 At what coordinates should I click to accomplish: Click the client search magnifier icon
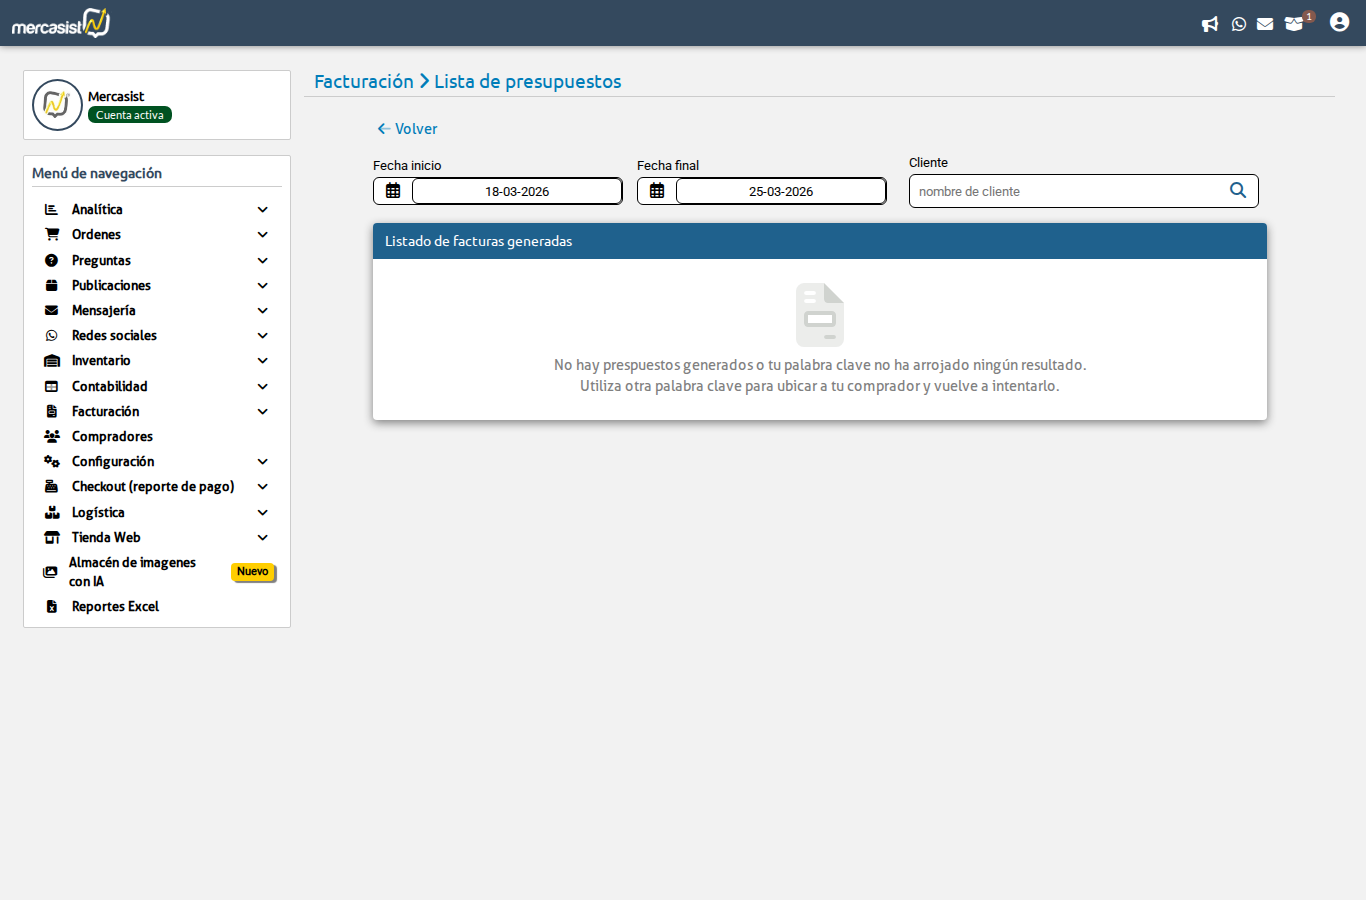pos(1238,191)
